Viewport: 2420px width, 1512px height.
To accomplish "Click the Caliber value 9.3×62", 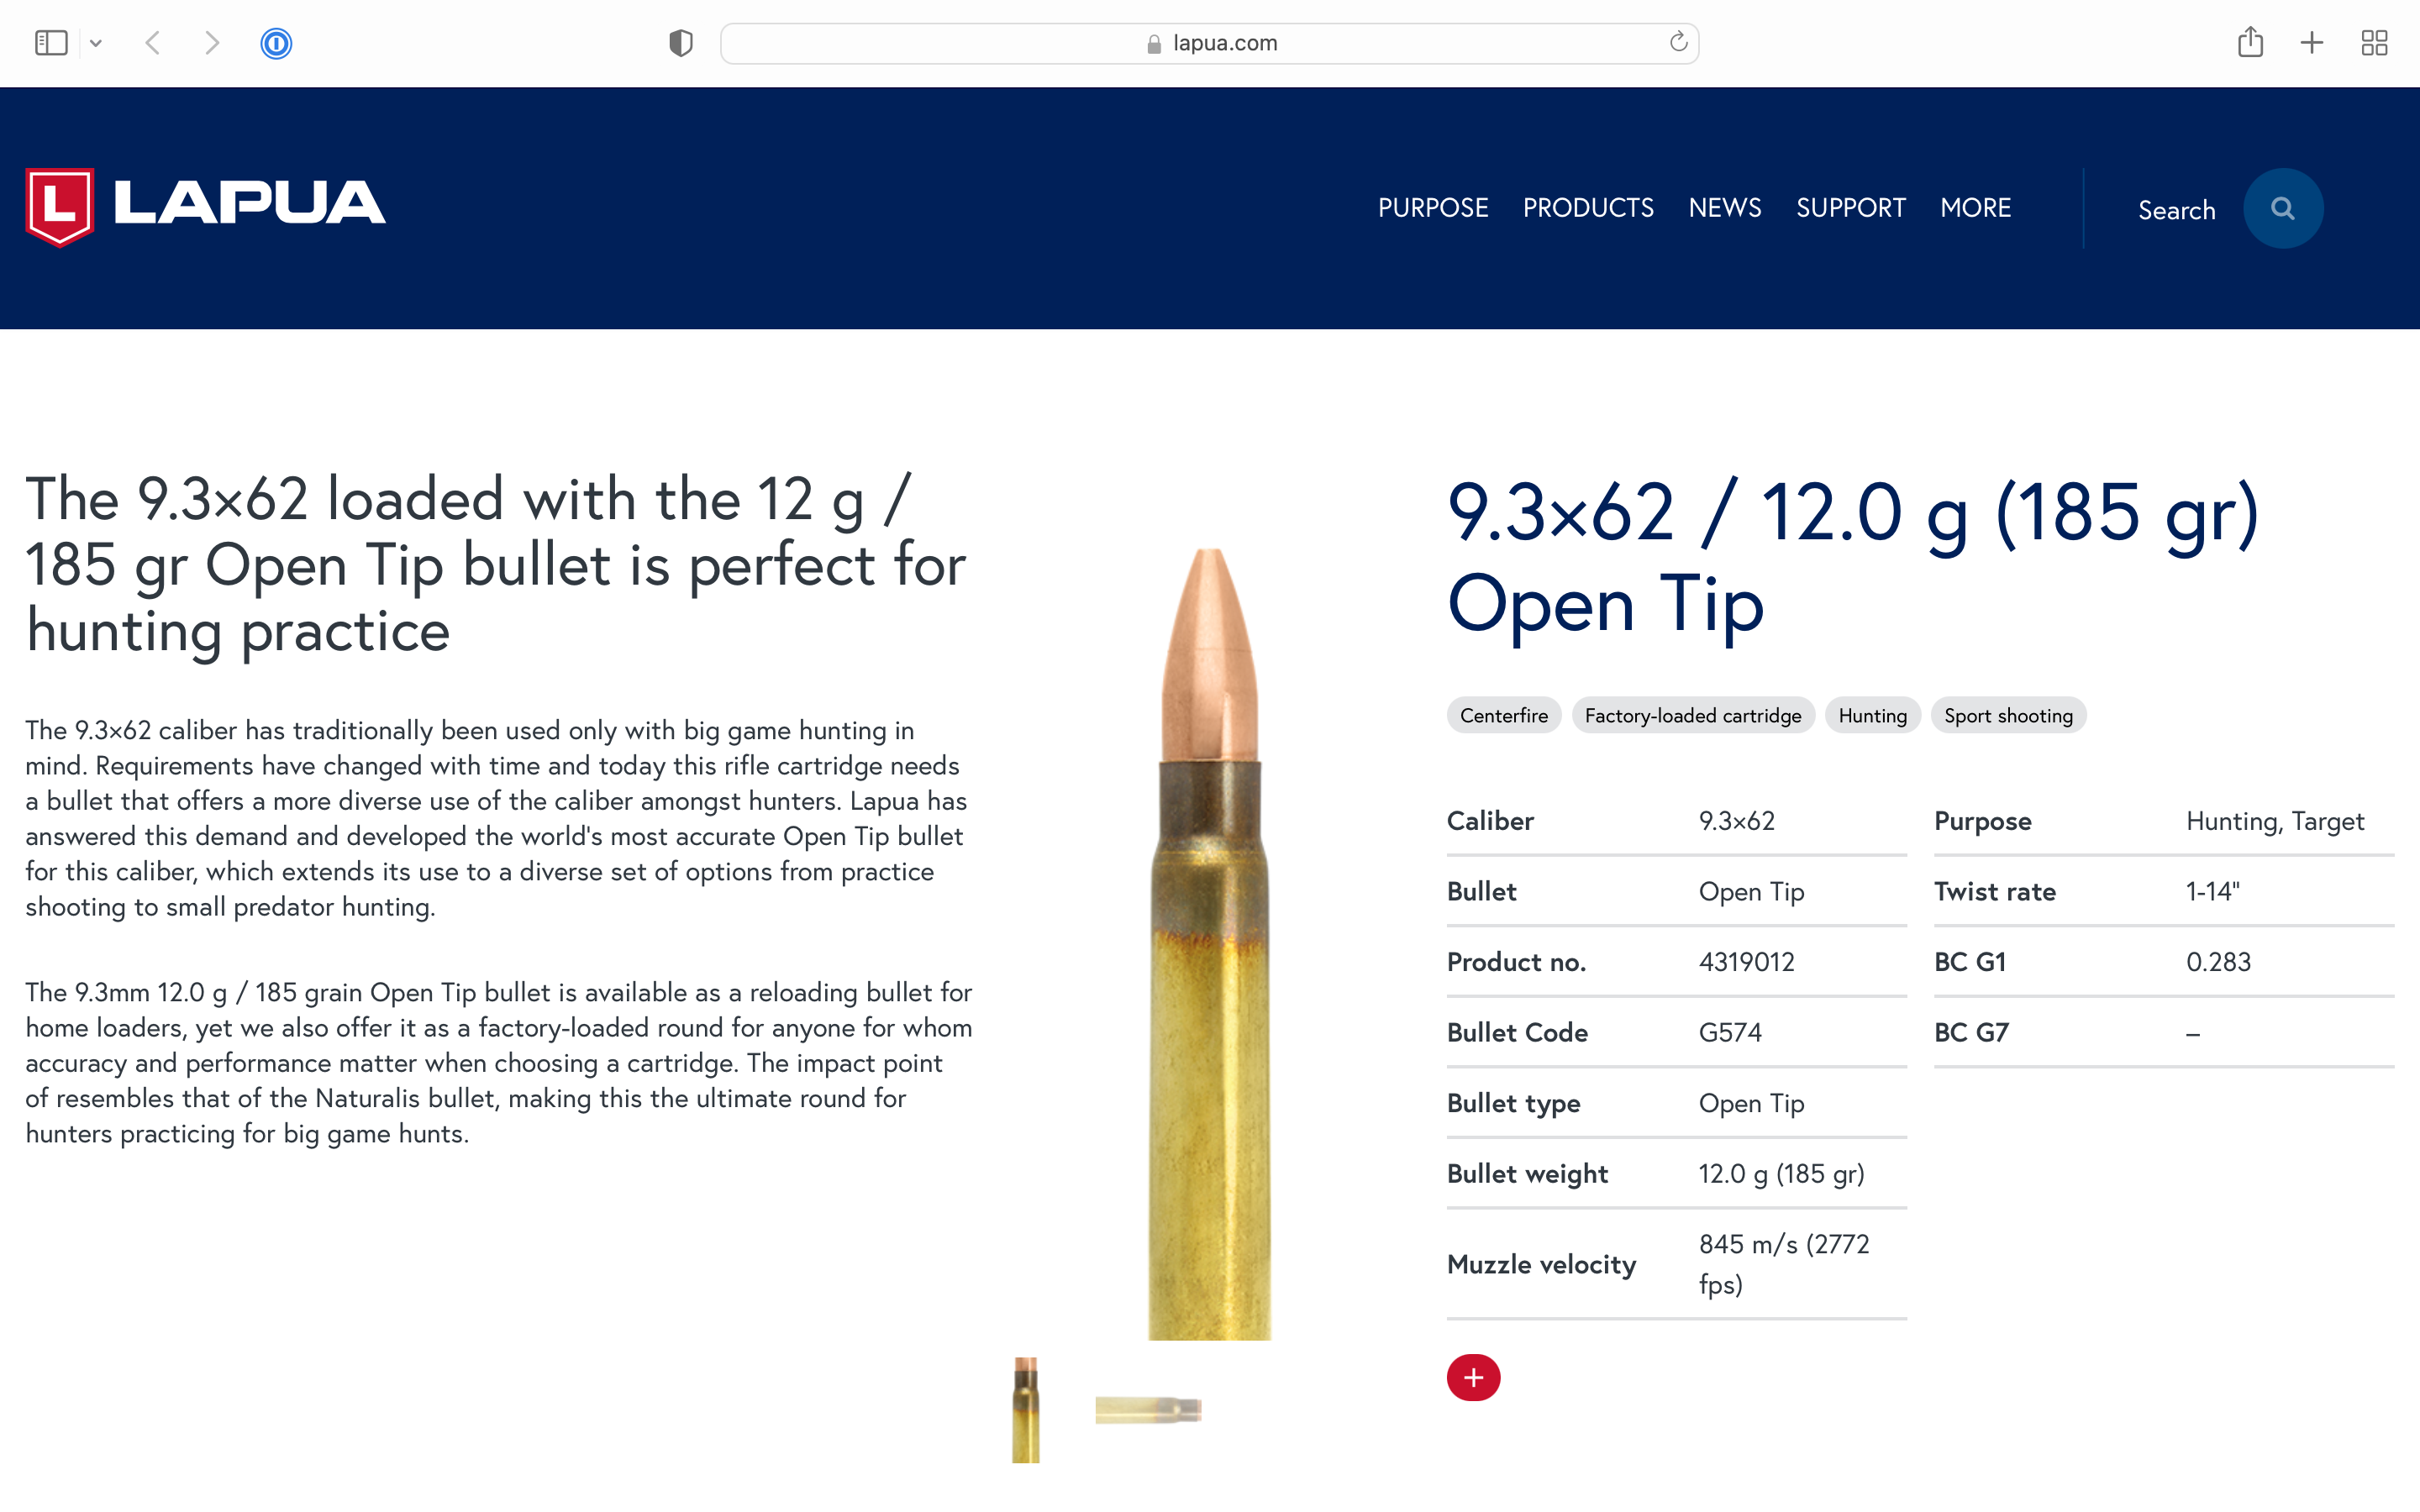I will click(x=1736, y=821).
